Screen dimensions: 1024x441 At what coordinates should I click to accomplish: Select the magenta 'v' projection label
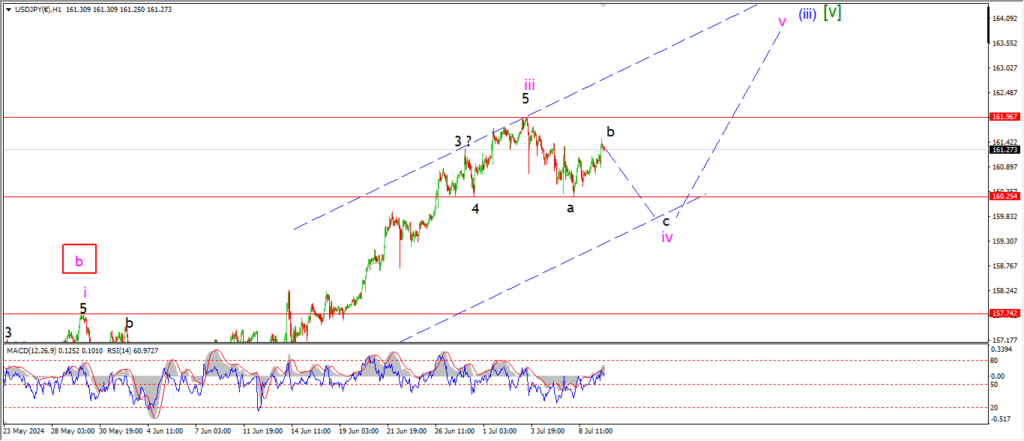781,20
